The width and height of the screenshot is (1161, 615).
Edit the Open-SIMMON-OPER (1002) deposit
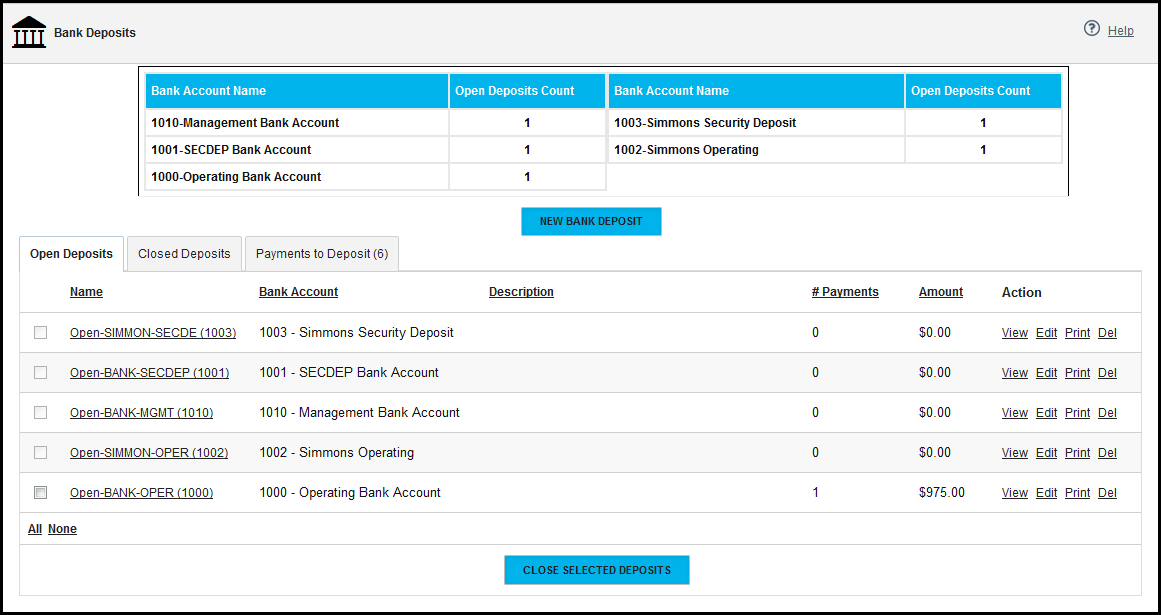coord(1046,453)
